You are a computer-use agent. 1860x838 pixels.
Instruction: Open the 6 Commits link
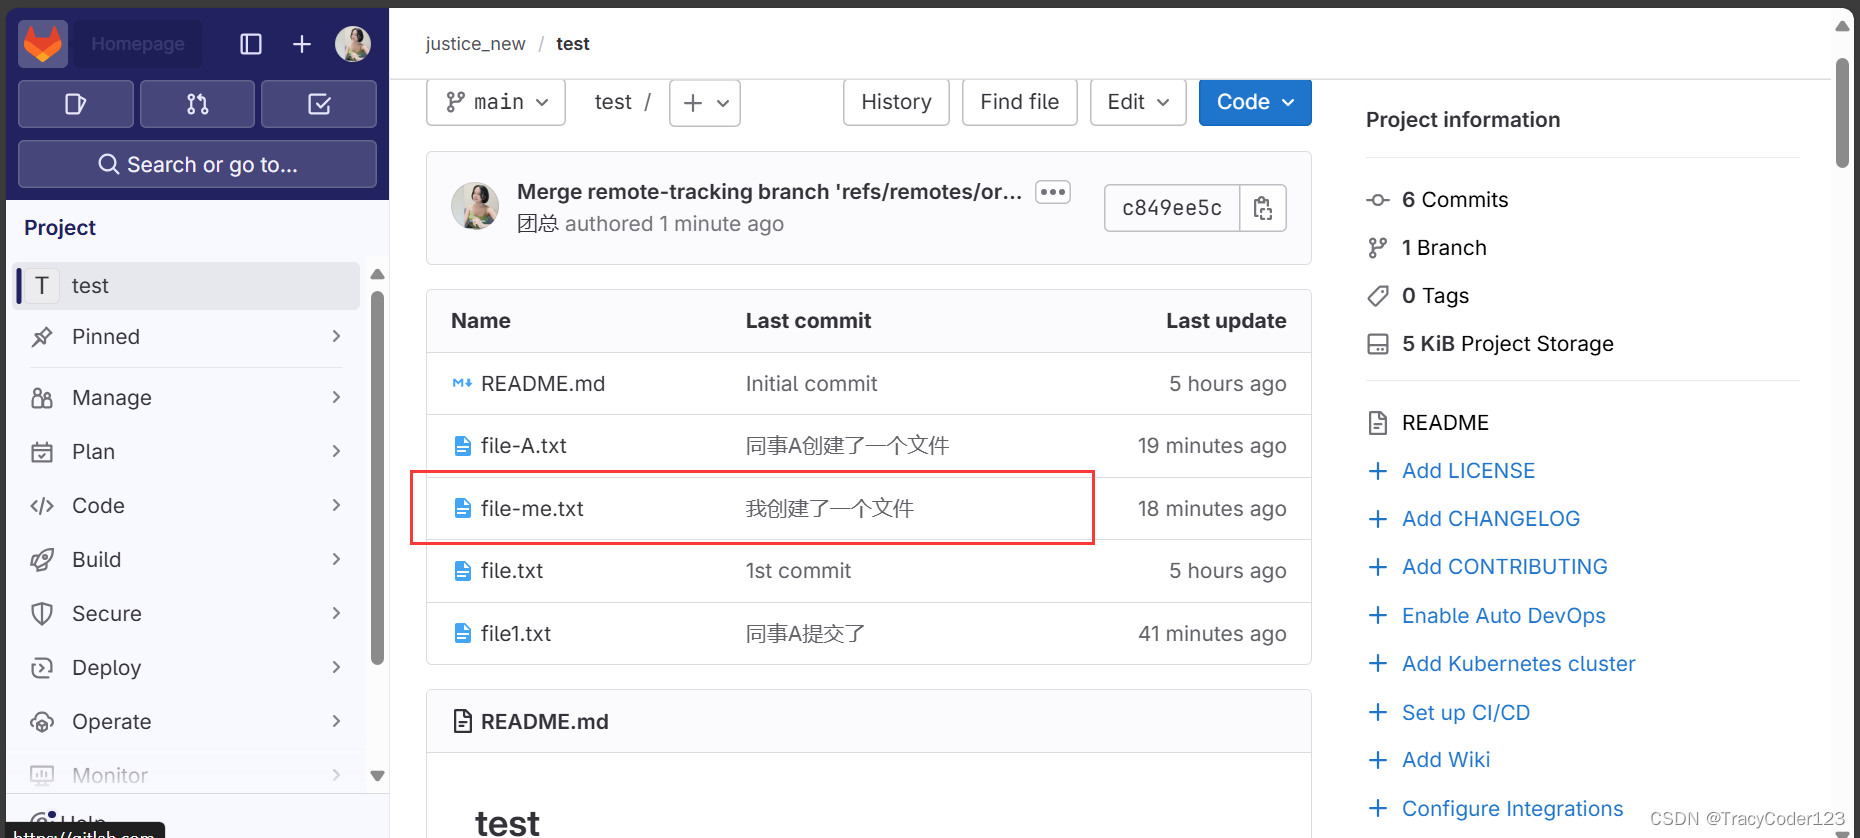[1454, 200]
